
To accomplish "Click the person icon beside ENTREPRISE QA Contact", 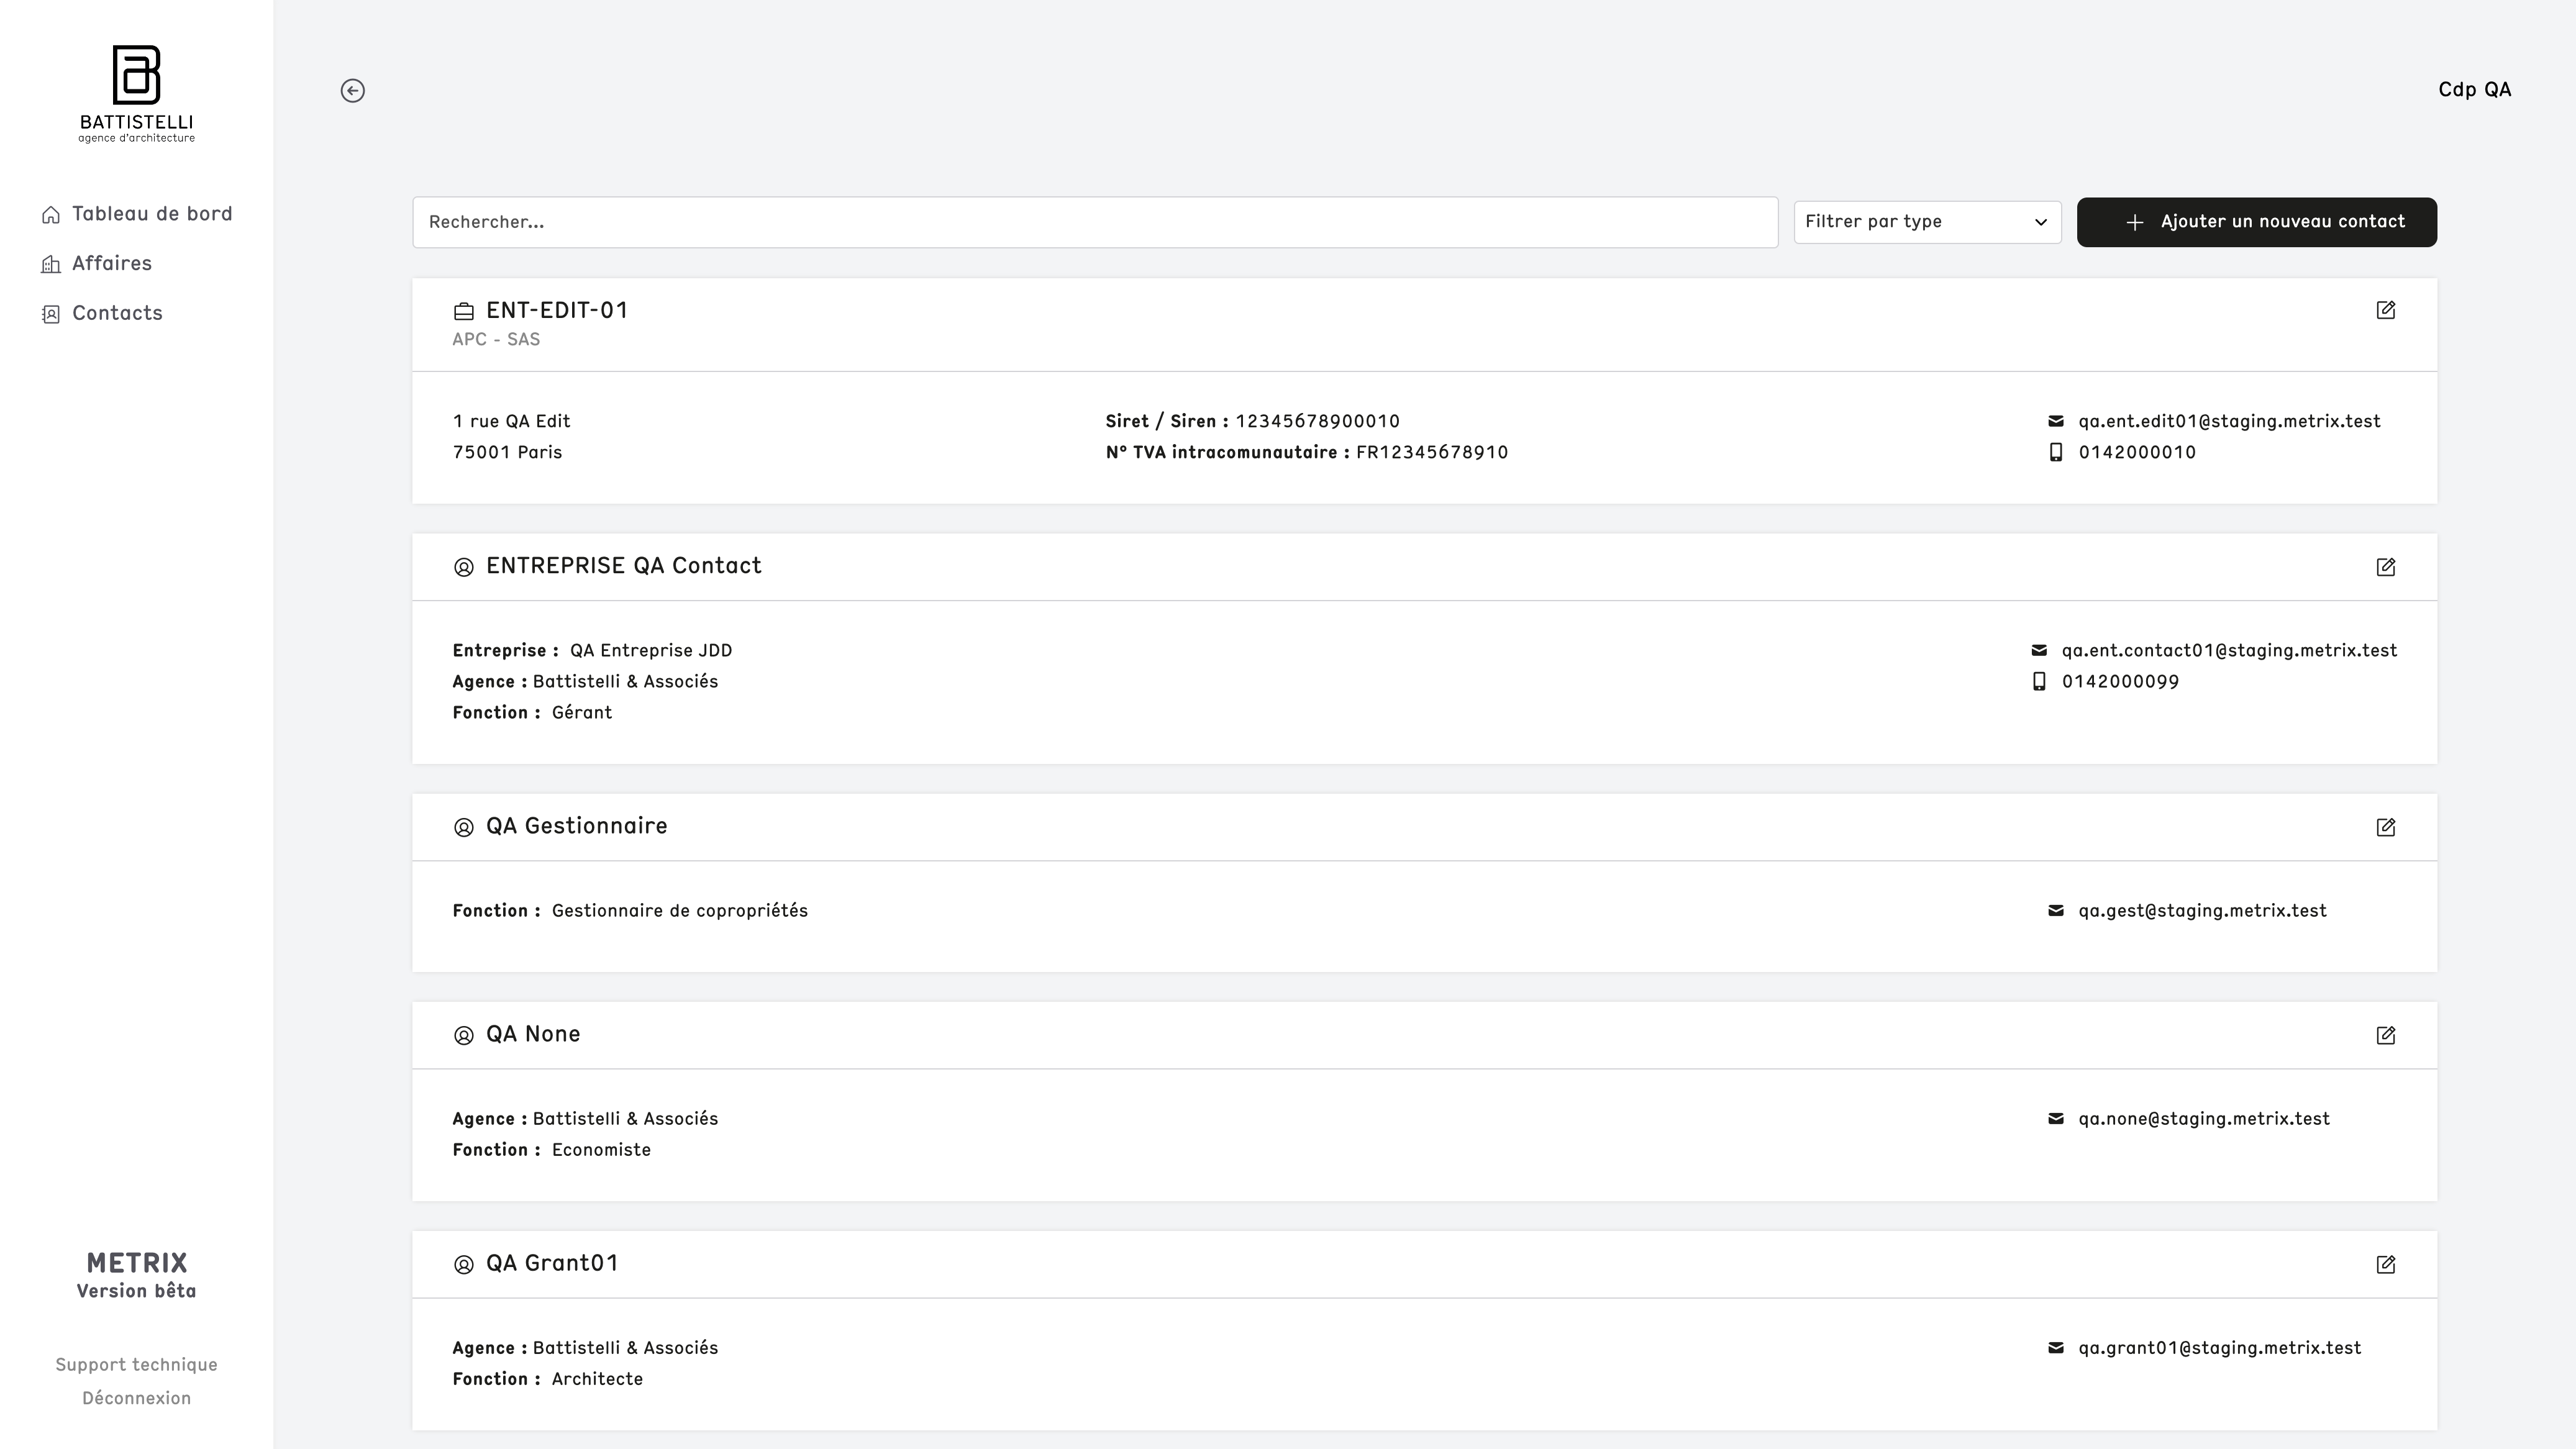I will tap(464, 567).
